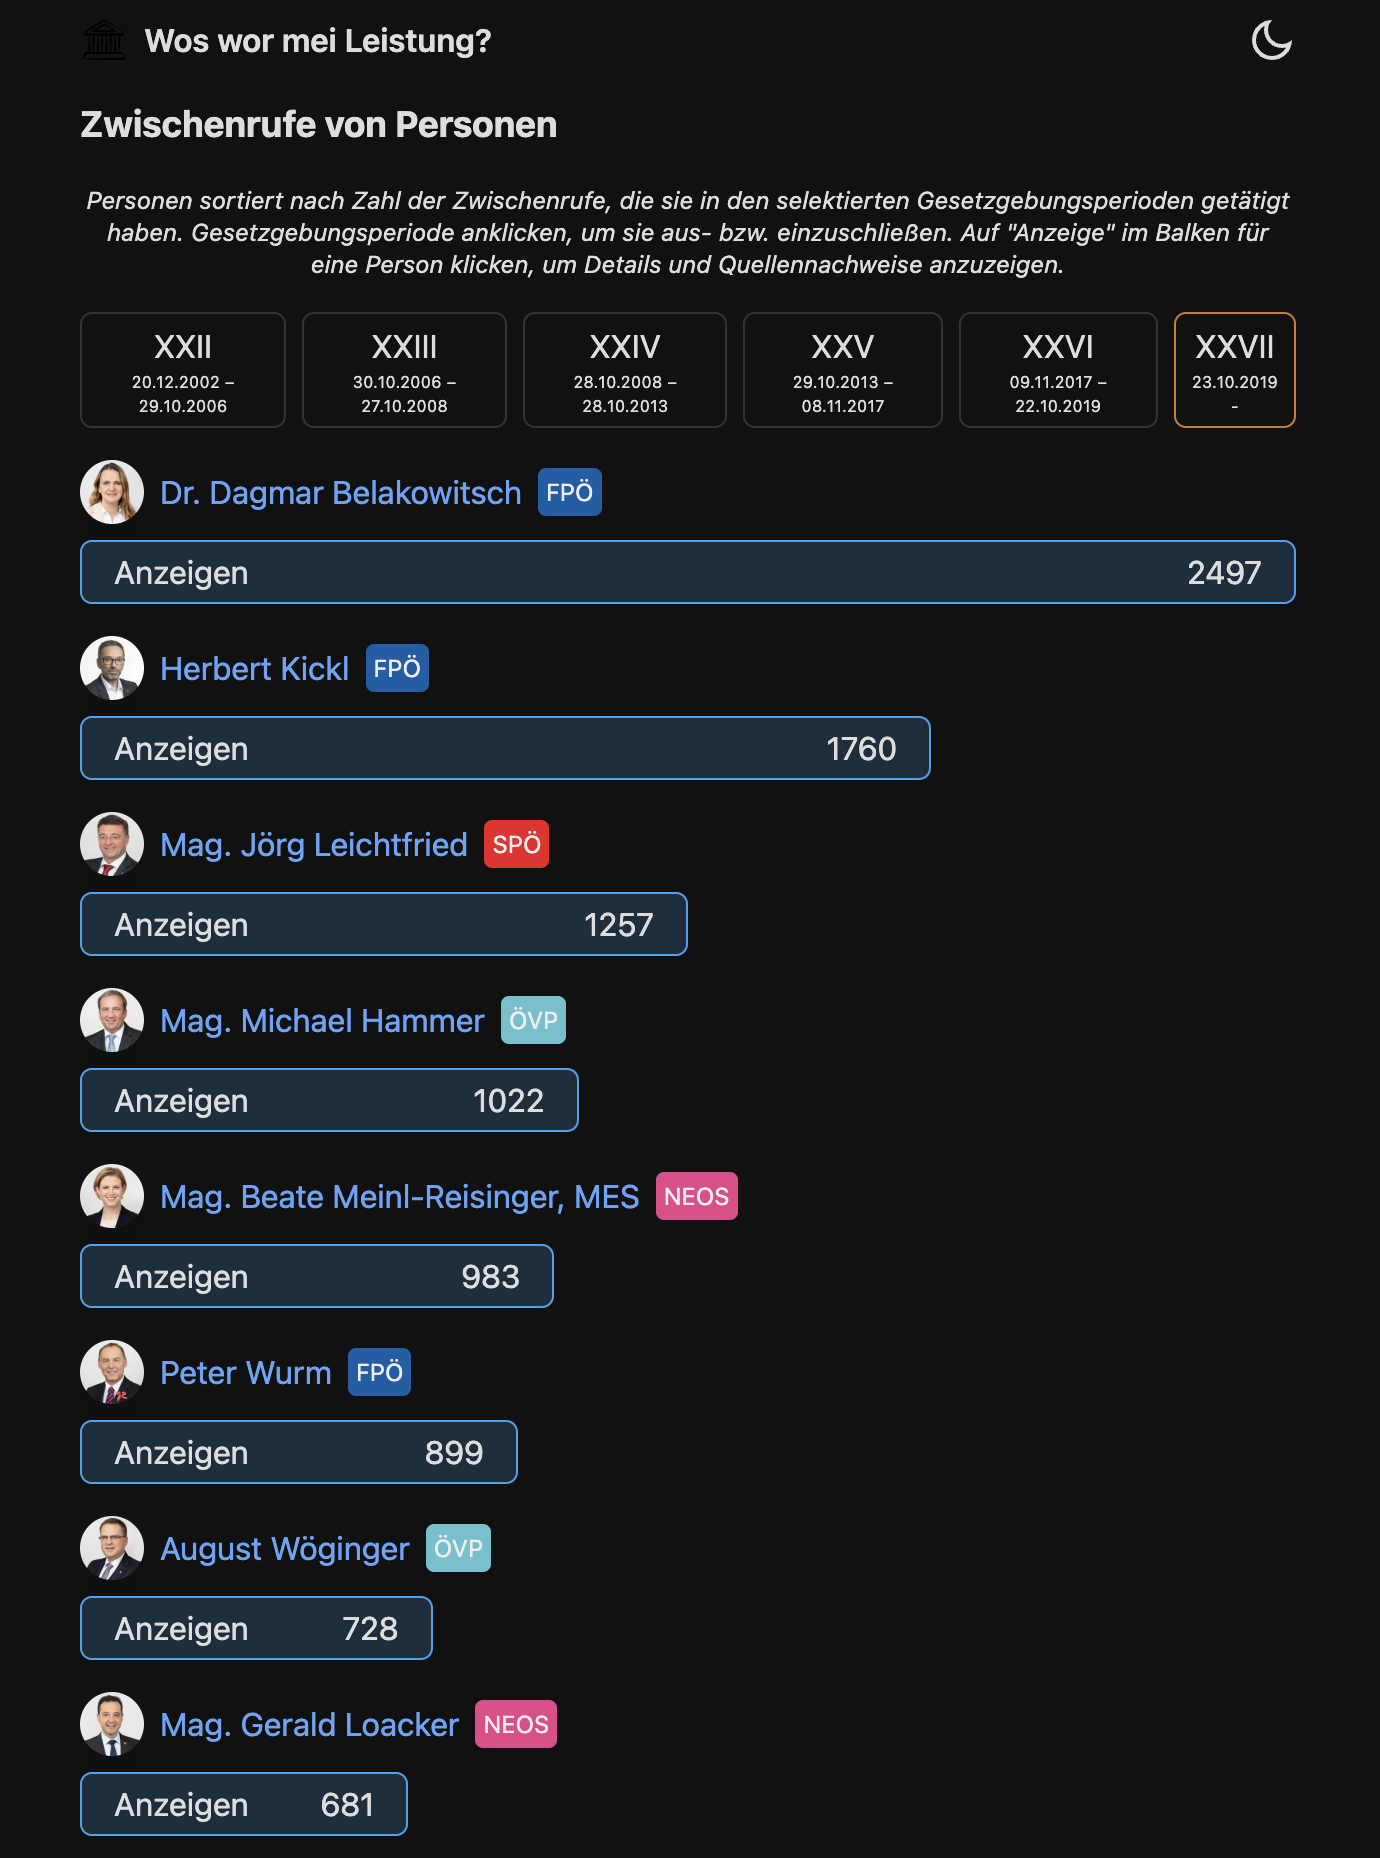Viewport: 1380px width, 1858px height.
Task: Click the NEOS badge next to Meinl-Reisinger
Action: point(696,1196)
